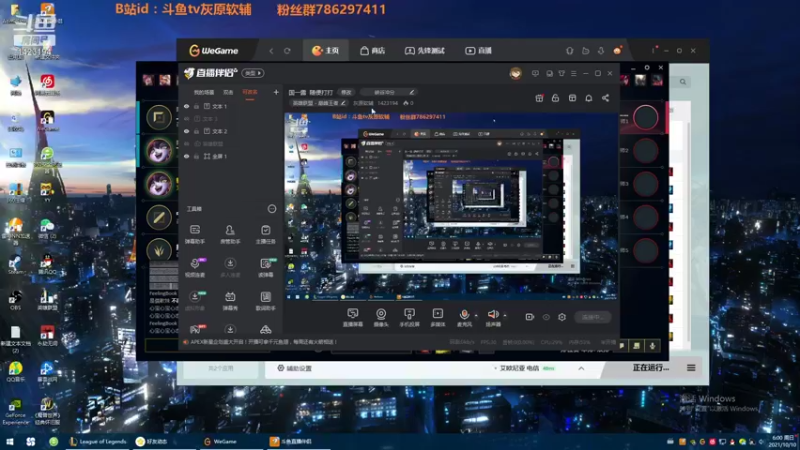Click the start broadcast button at bottom right
800x450 pixels.
[x=592, y=317]
